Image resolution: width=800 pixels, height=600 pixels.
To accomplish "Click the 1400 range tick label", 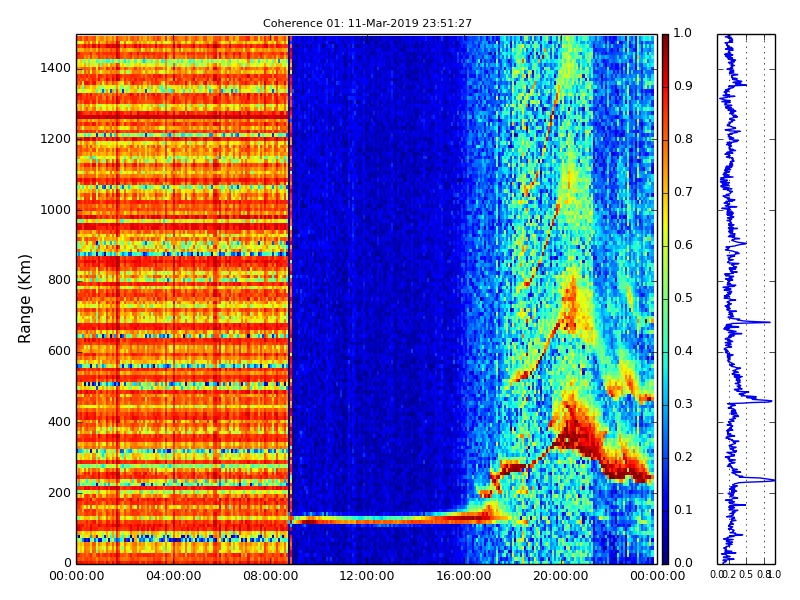I will click(x=55, y=68).
